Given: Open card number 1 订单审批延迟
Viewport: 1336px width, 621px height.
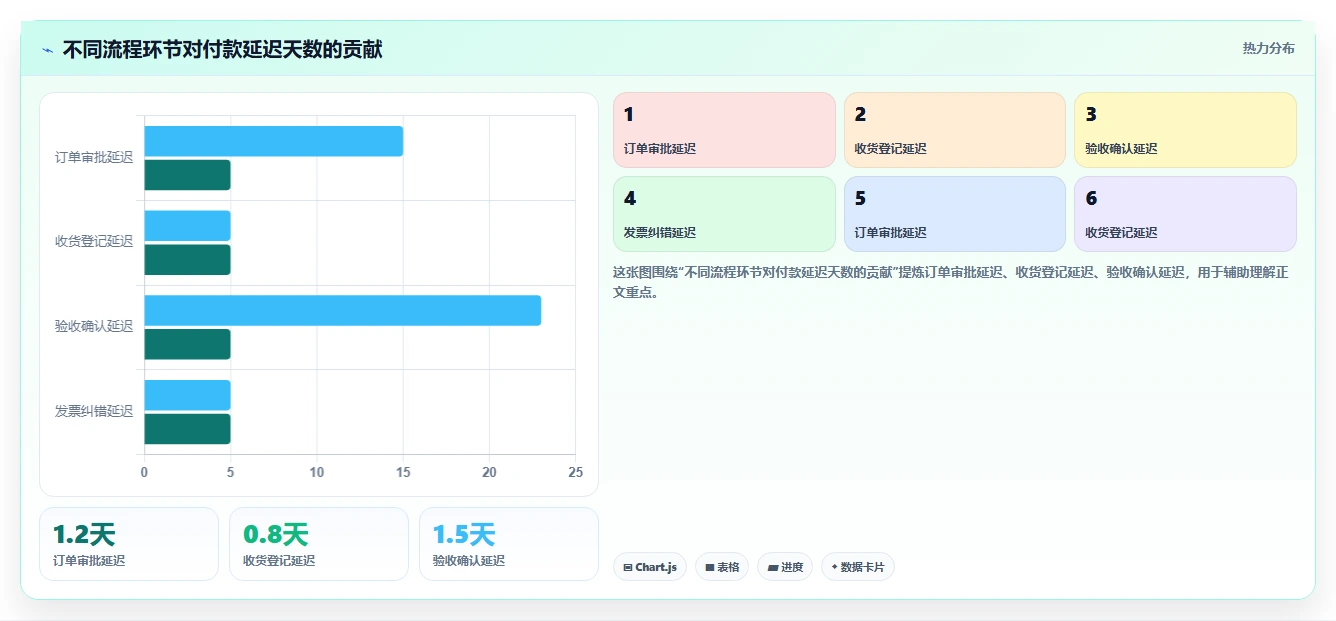Looking at the screenshot, I should coord(724,130).
